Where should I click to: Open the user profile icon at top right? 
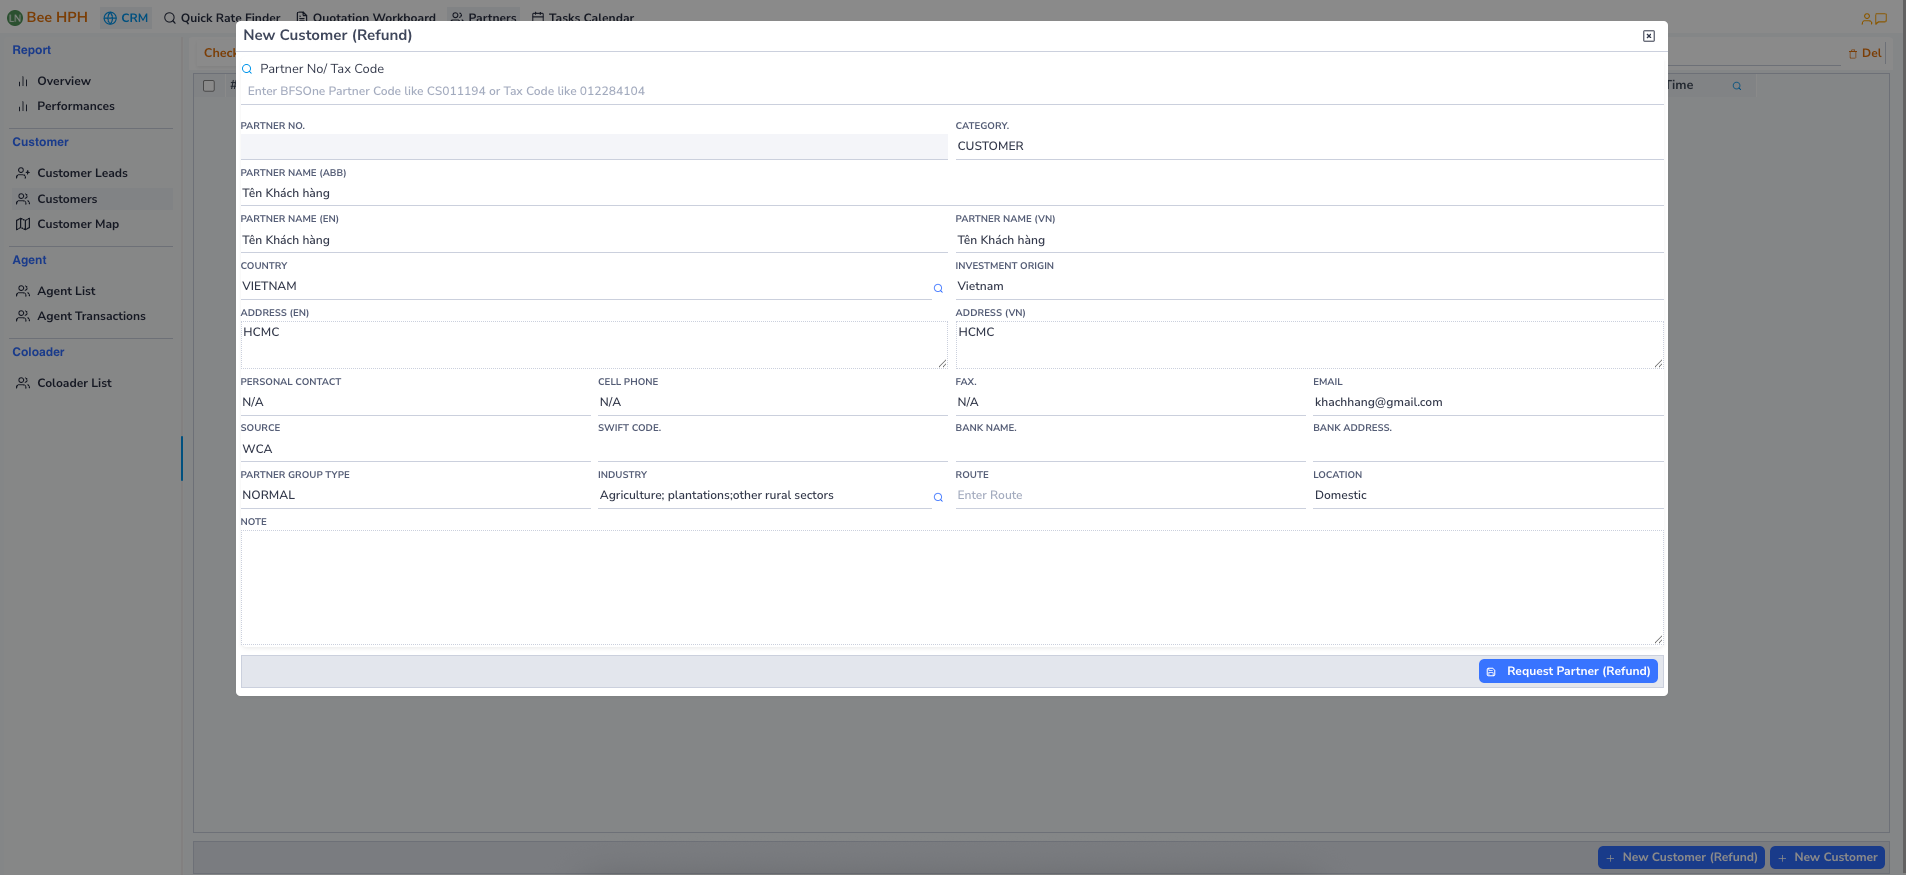1866,18
